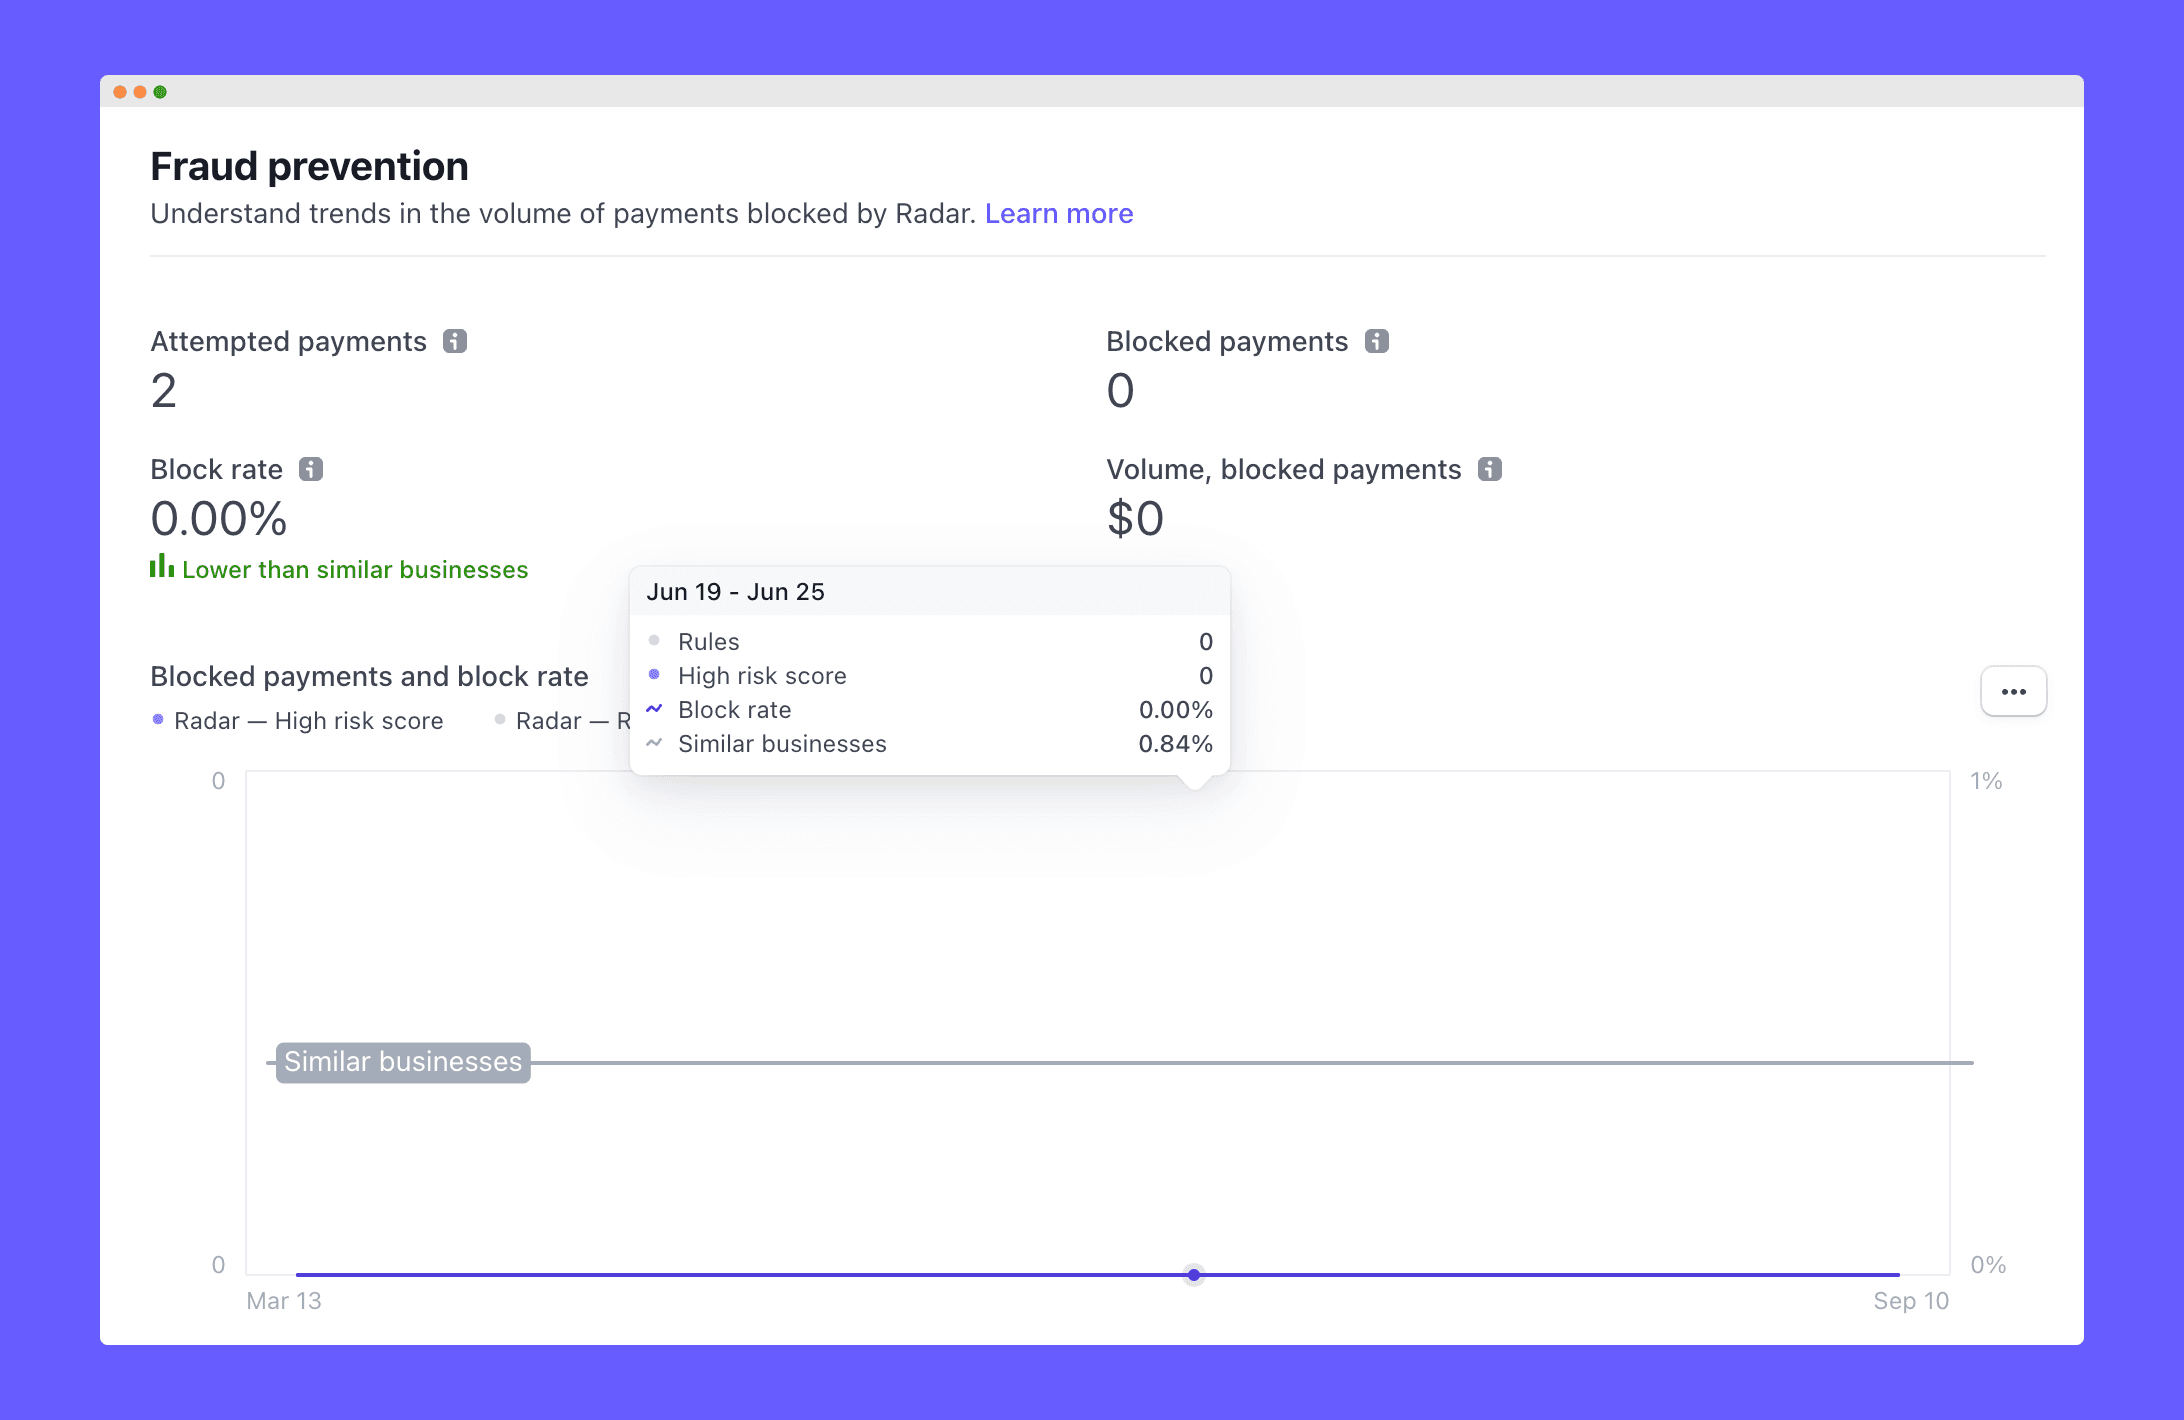This screenshot has width=2184, height=1420.
Task: Open the chart overflow ellipsis menu
Action: click(x=2013, y=691)
